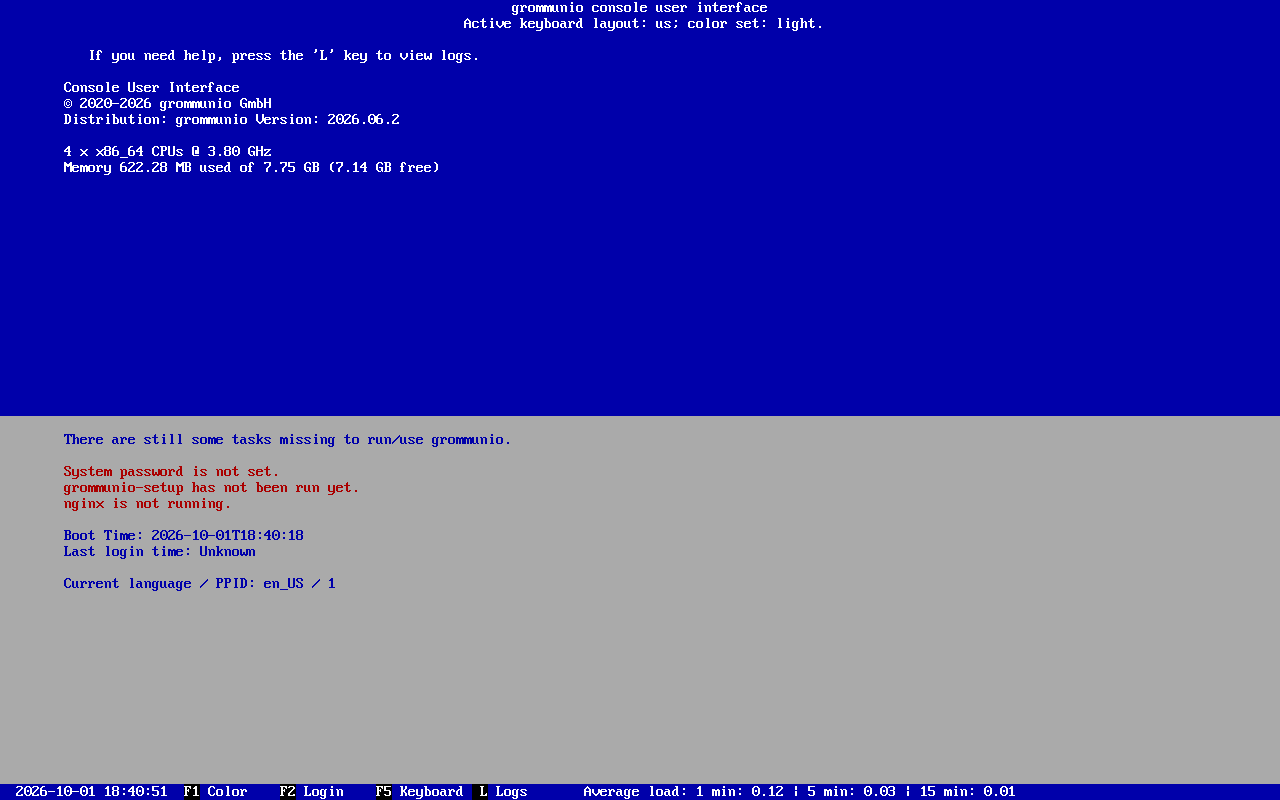This screenshot has height=800, width=1280.
Task: Click the Memory usage line
Action: 252,168
